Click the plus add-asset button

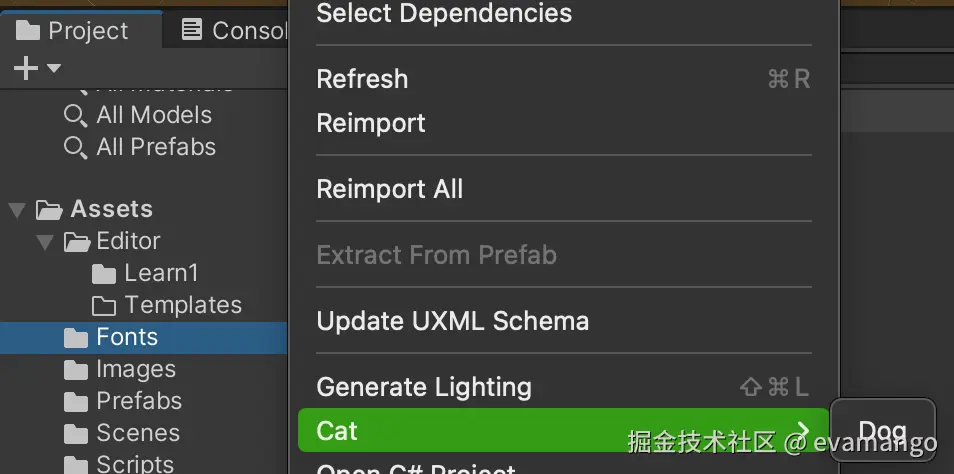[x=26, y=68]
